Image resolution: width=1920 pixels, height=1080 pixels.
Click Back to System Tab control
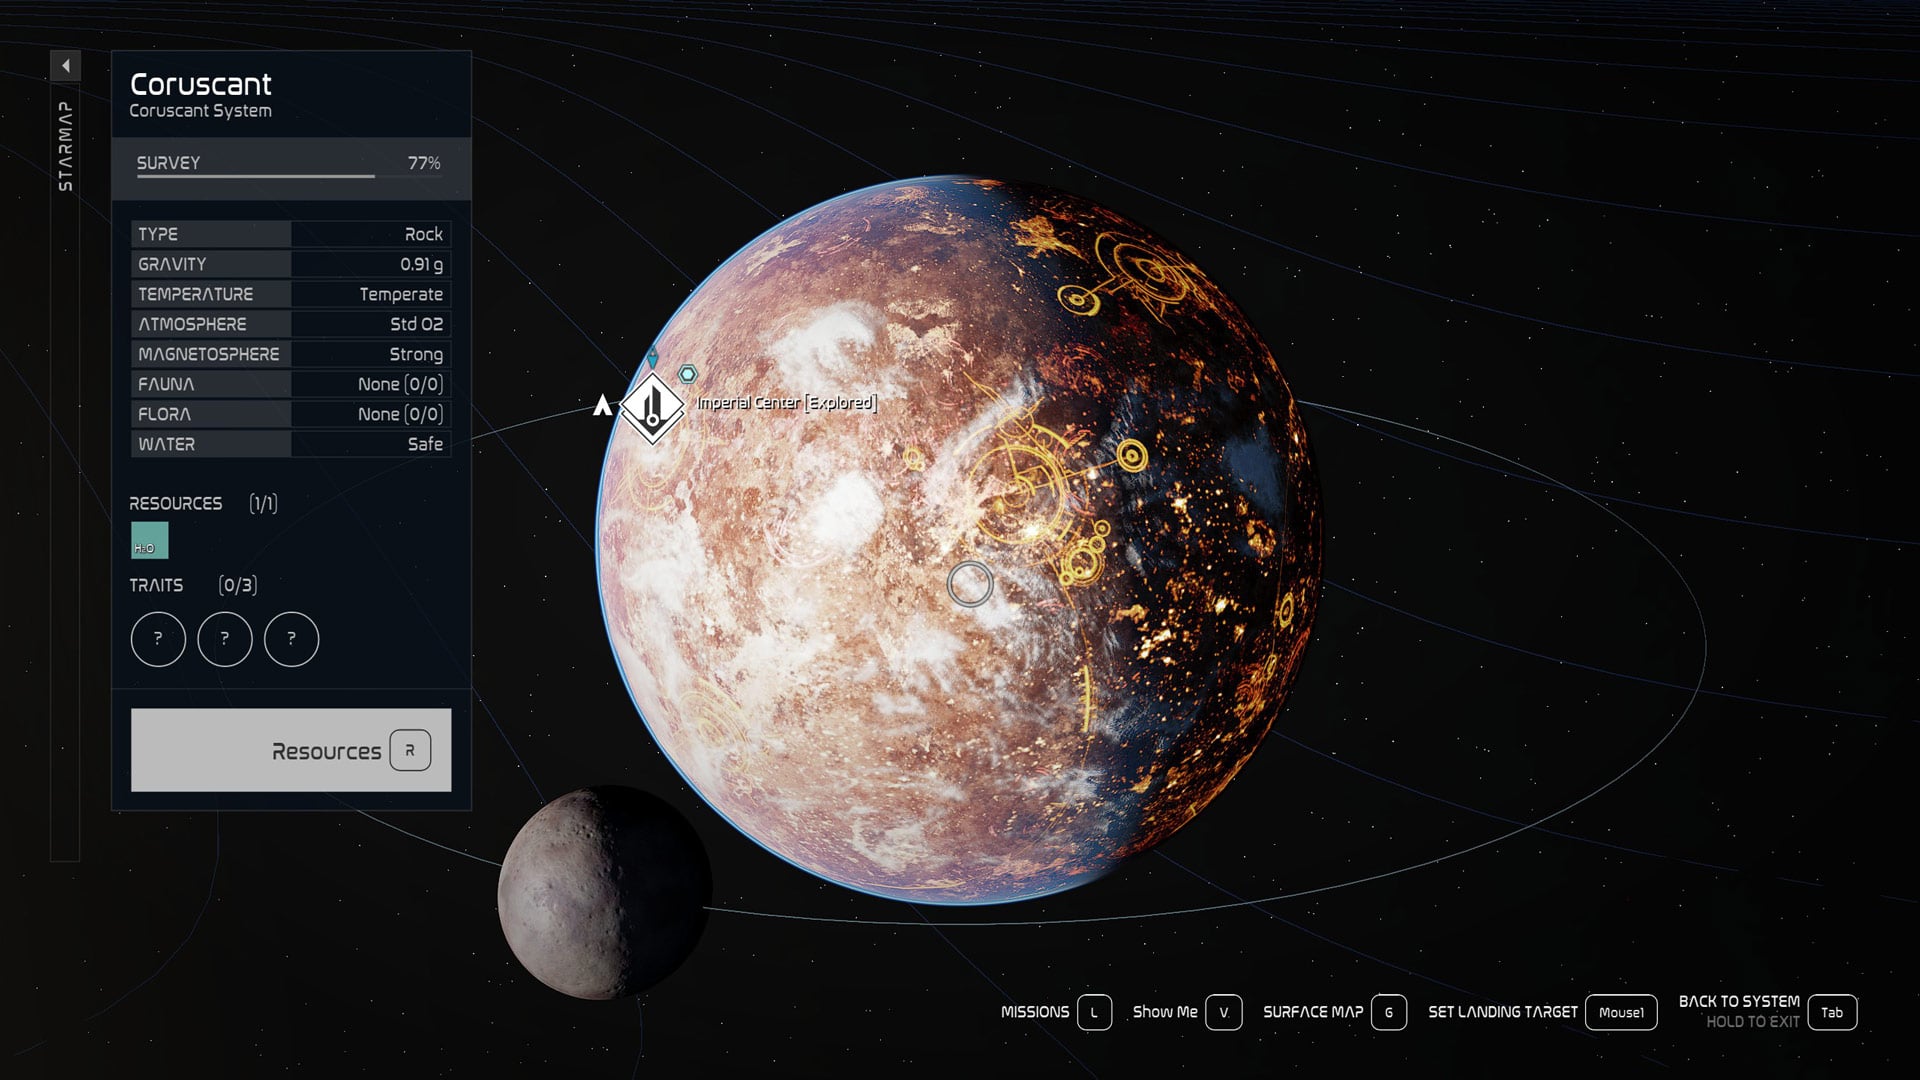(x=1833, y=1011)
